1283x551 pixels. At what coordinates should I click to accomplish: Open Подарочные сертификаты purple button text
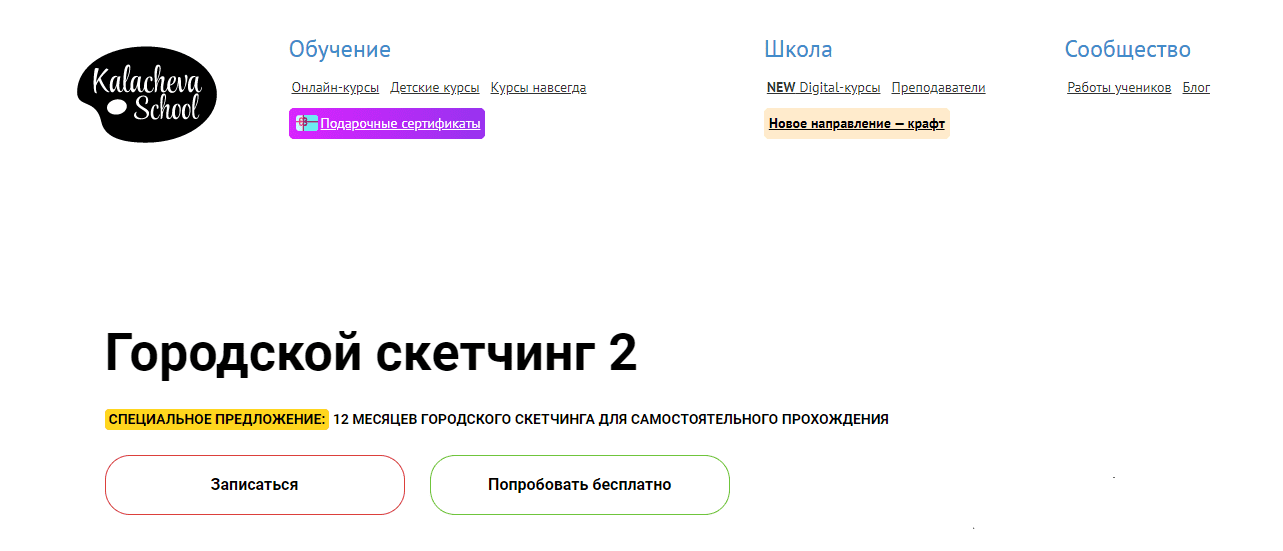[x=400, y=124]
